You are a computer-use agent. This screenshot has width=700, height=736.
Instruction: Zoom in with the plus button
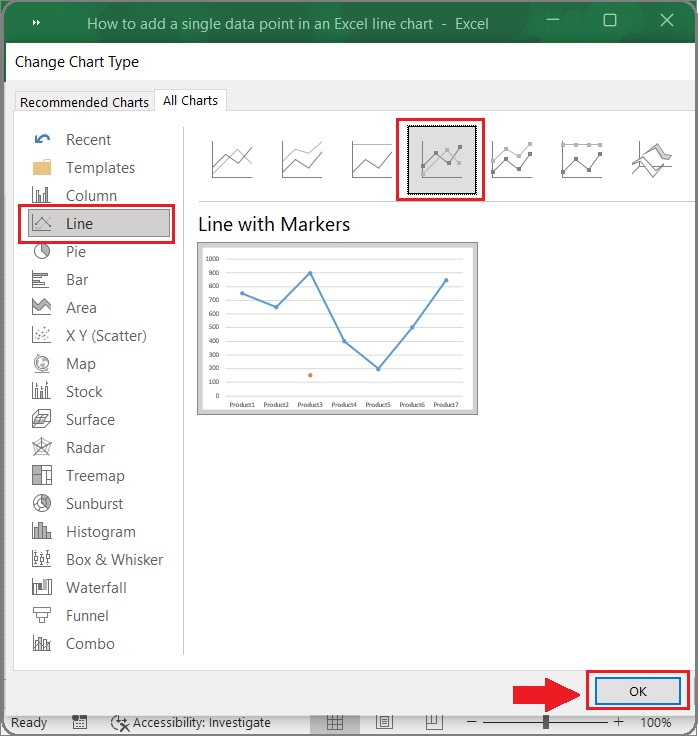[619, 722]
